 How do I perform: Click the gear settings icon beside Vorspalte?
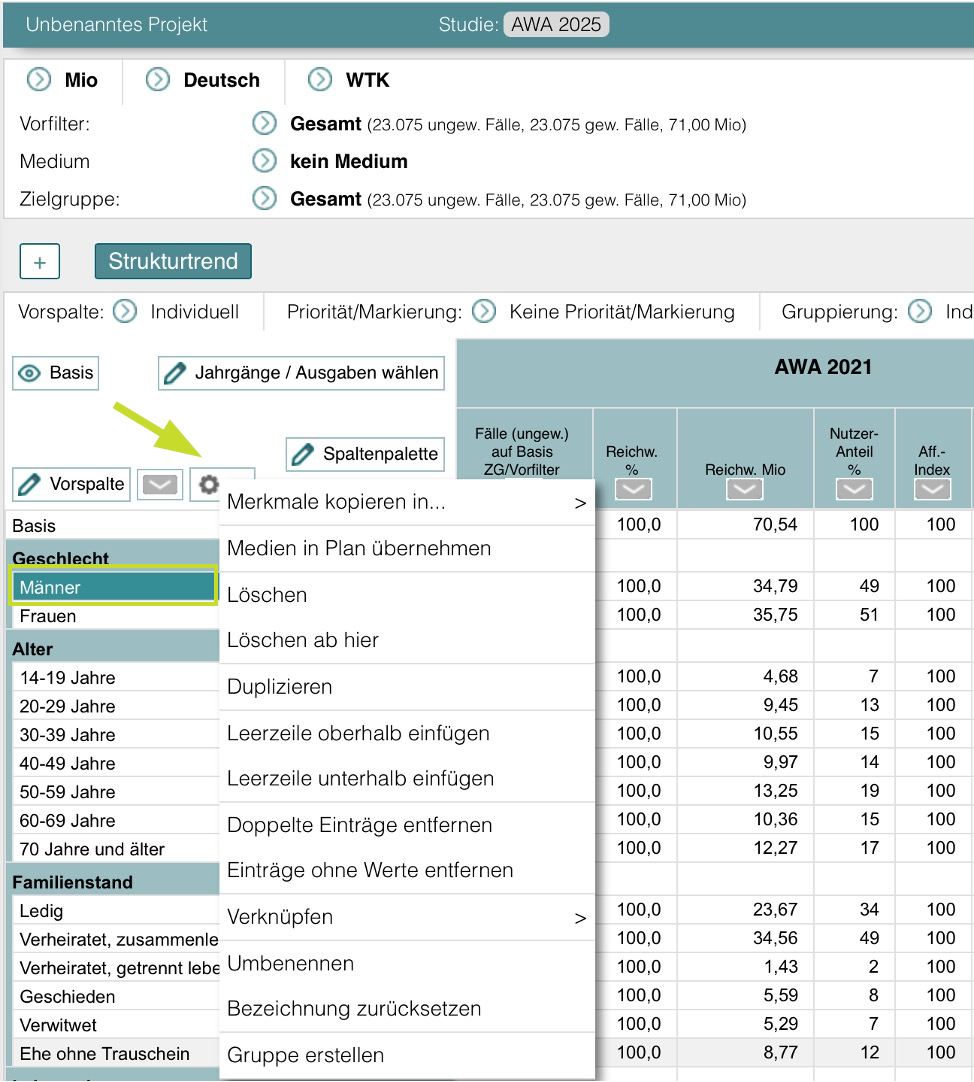pyautogui.click(x=209, y=484)
